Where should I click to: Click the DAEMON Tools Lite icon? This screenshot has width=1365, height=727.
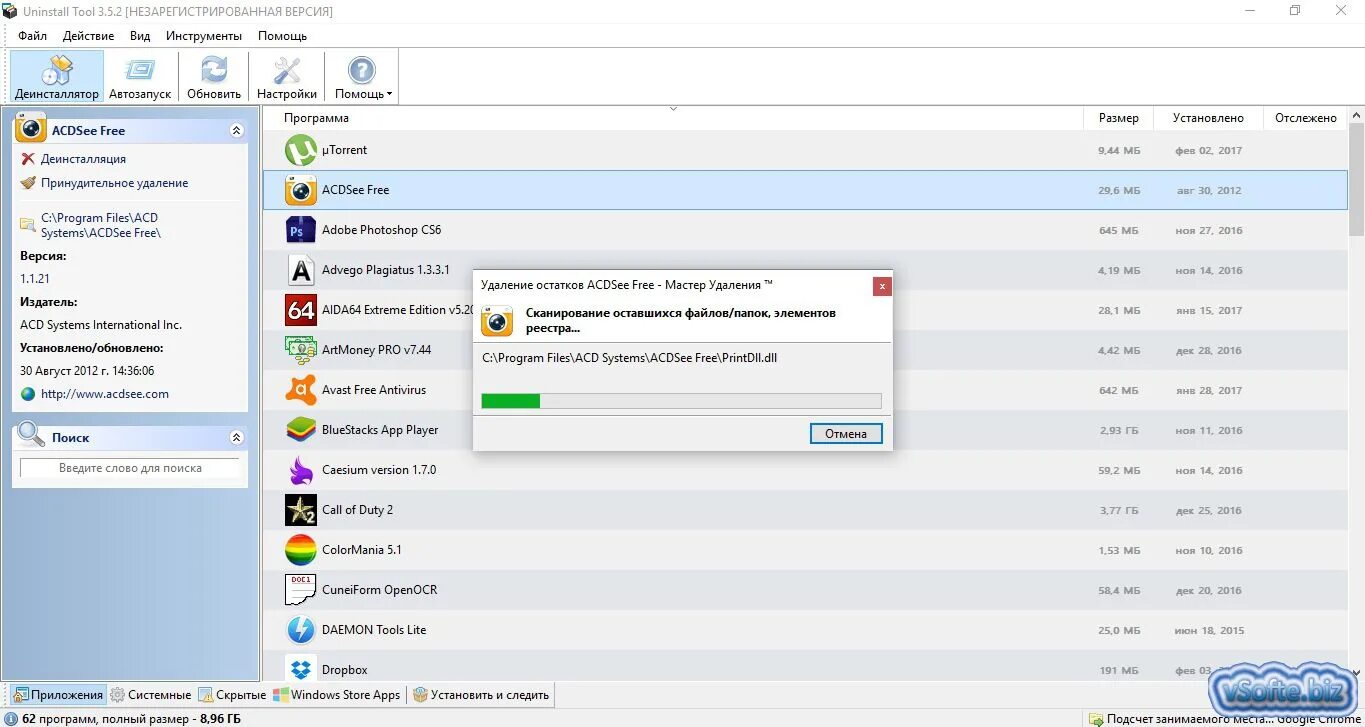(x=301, y=630)
